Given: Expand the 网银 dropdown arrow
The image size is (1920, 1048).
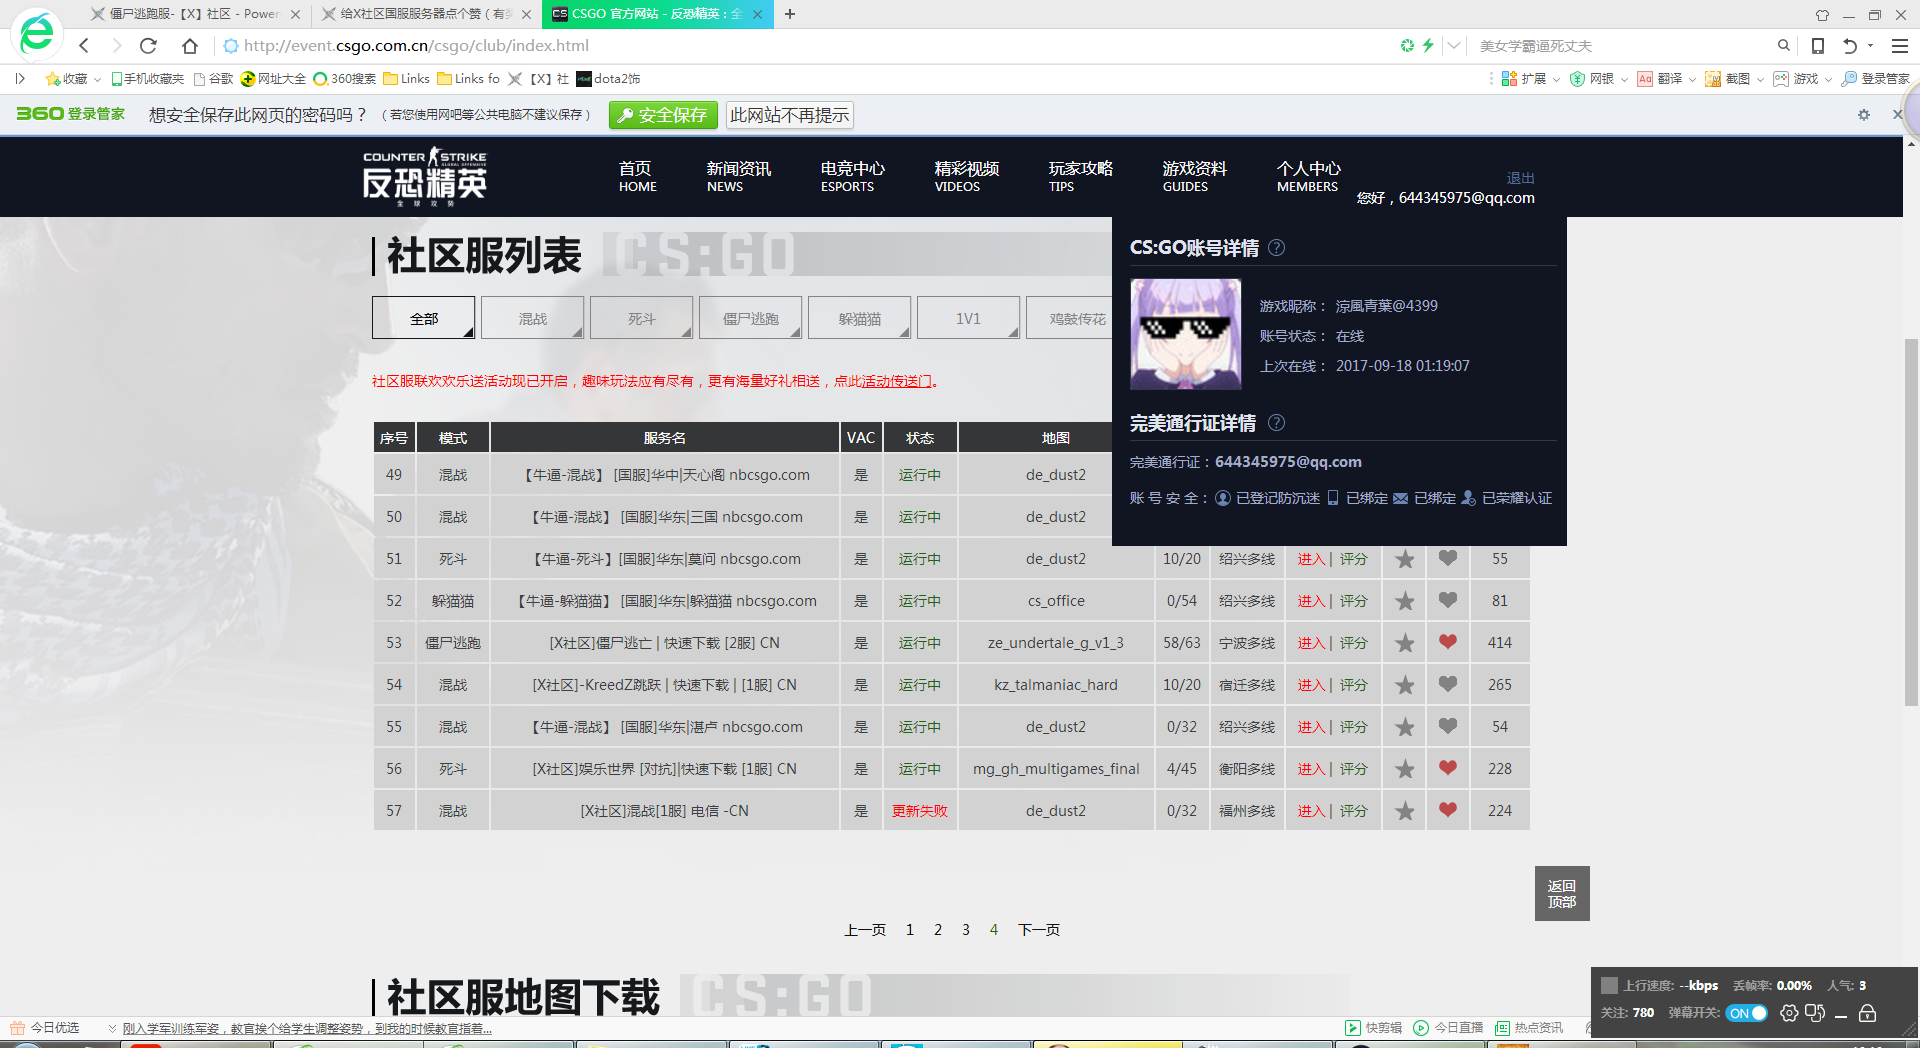Looking at the screenshot, I should click(x=1624, y=79).
